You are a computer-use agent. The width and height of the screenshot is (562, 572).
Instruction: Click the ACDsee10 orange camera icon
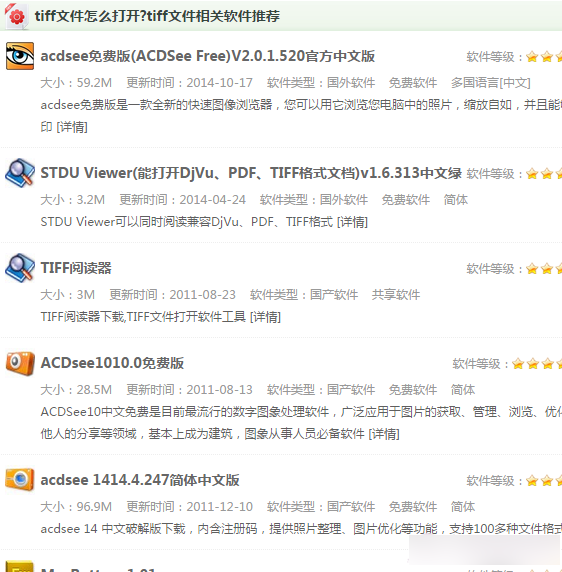tap(20, 363)
